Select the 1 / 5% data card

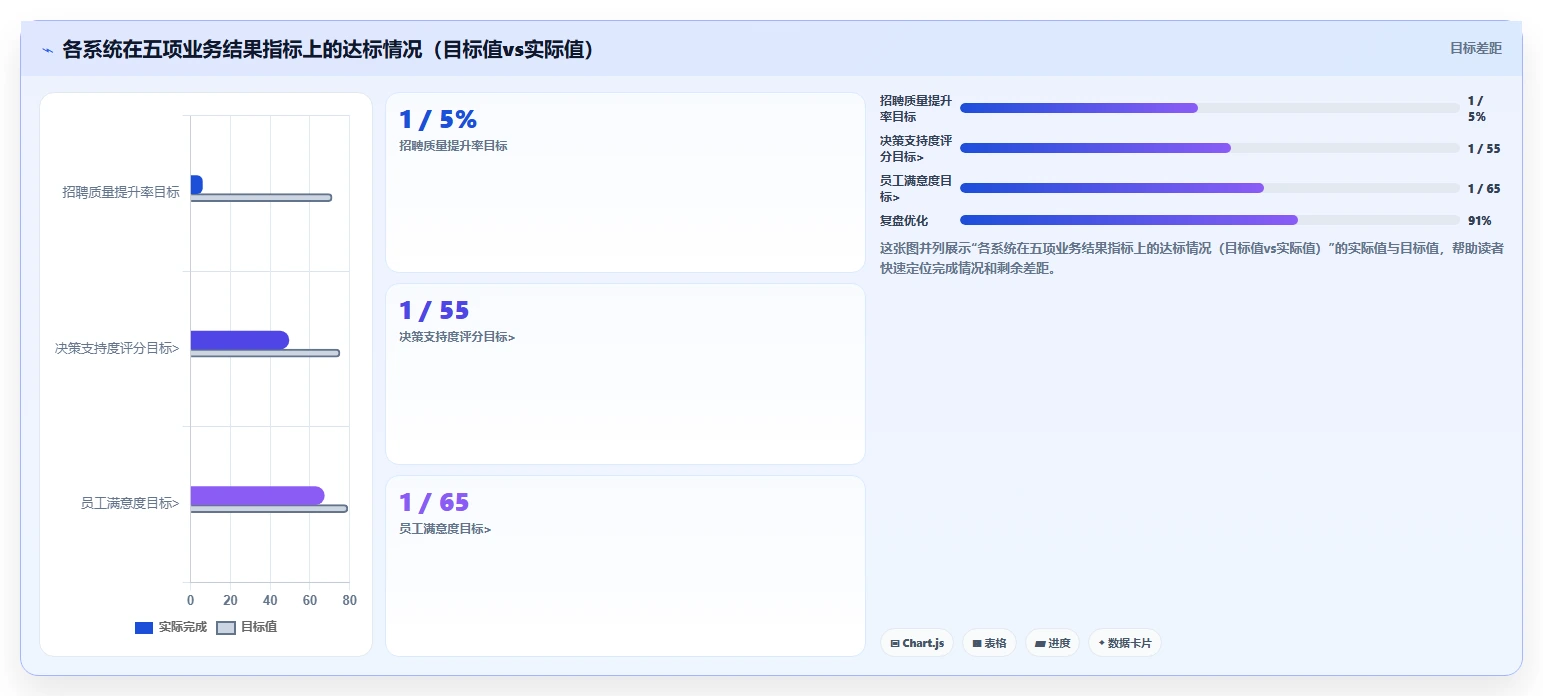[x=625, y=182]
